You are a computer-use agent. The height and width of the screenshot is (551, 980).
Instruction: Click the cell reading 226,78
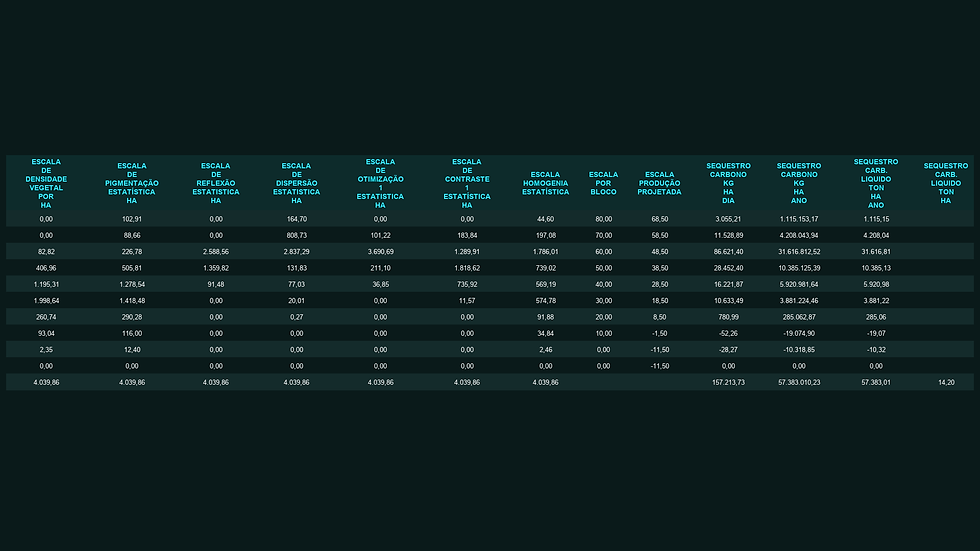point(132,252)
